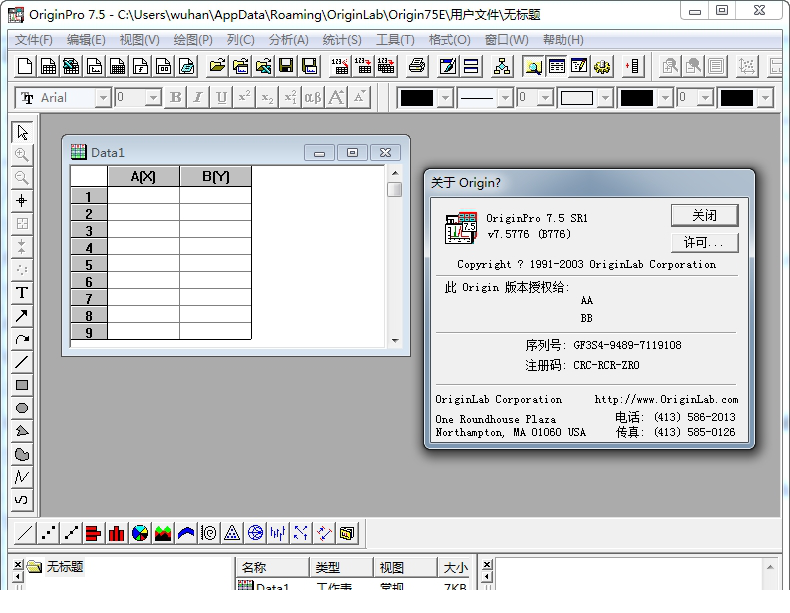The width and height of the screenshot is (790, 613).
Task: Click the 名称 column header
Action: click(272, 568)
